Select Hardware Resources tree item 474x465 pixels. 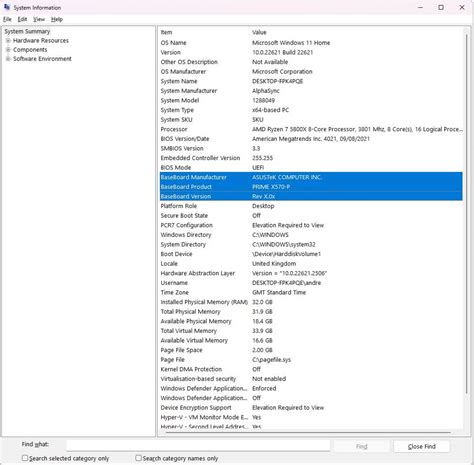(41, 41)
